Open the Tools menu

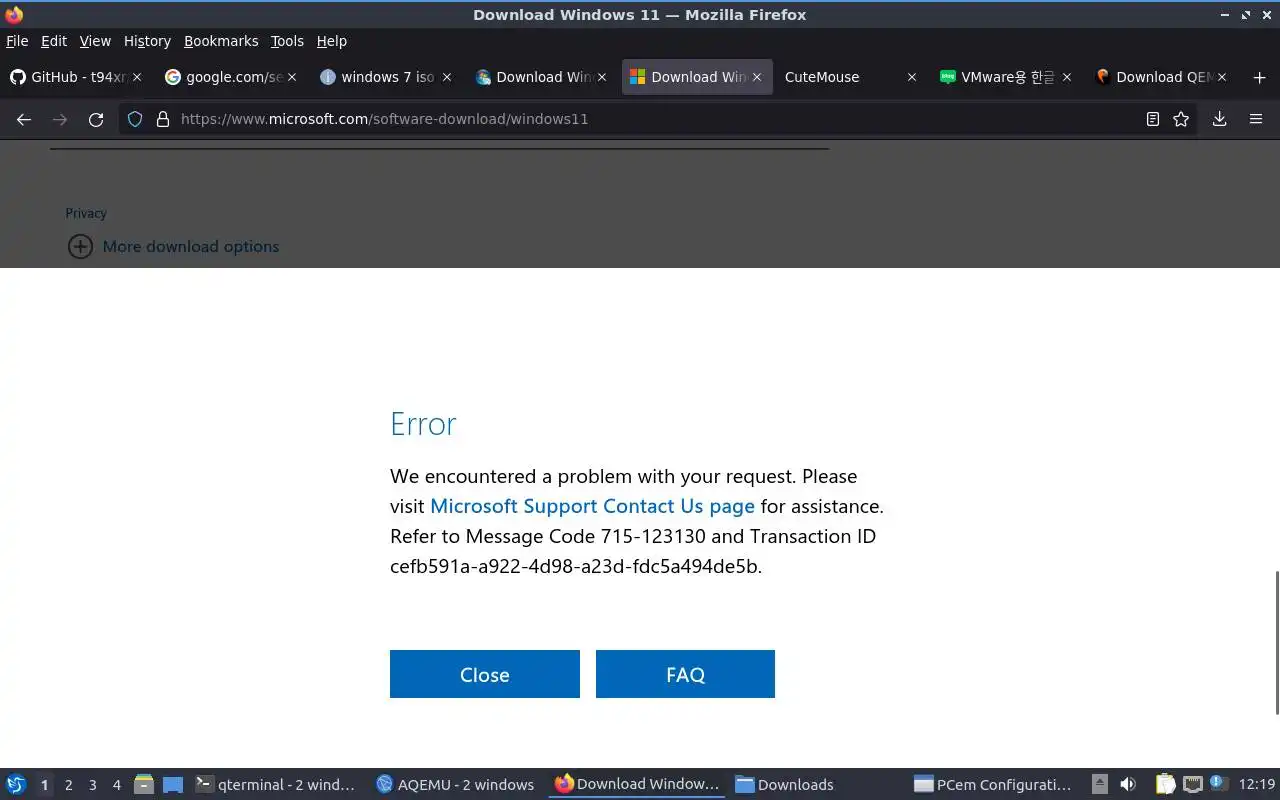point(287,41)
